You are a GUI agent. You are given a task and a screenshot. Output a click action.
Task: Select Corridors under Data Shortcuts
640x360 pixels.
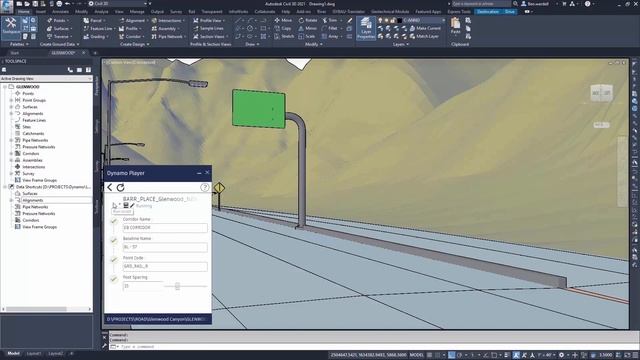point(31,220)
